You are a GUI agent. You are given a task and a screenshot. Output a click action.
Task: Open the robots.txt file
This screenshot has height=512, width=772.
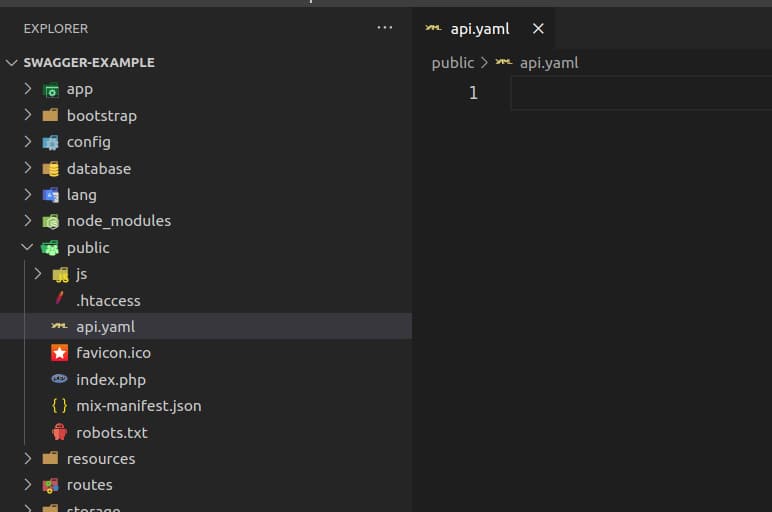coord(112,433)
